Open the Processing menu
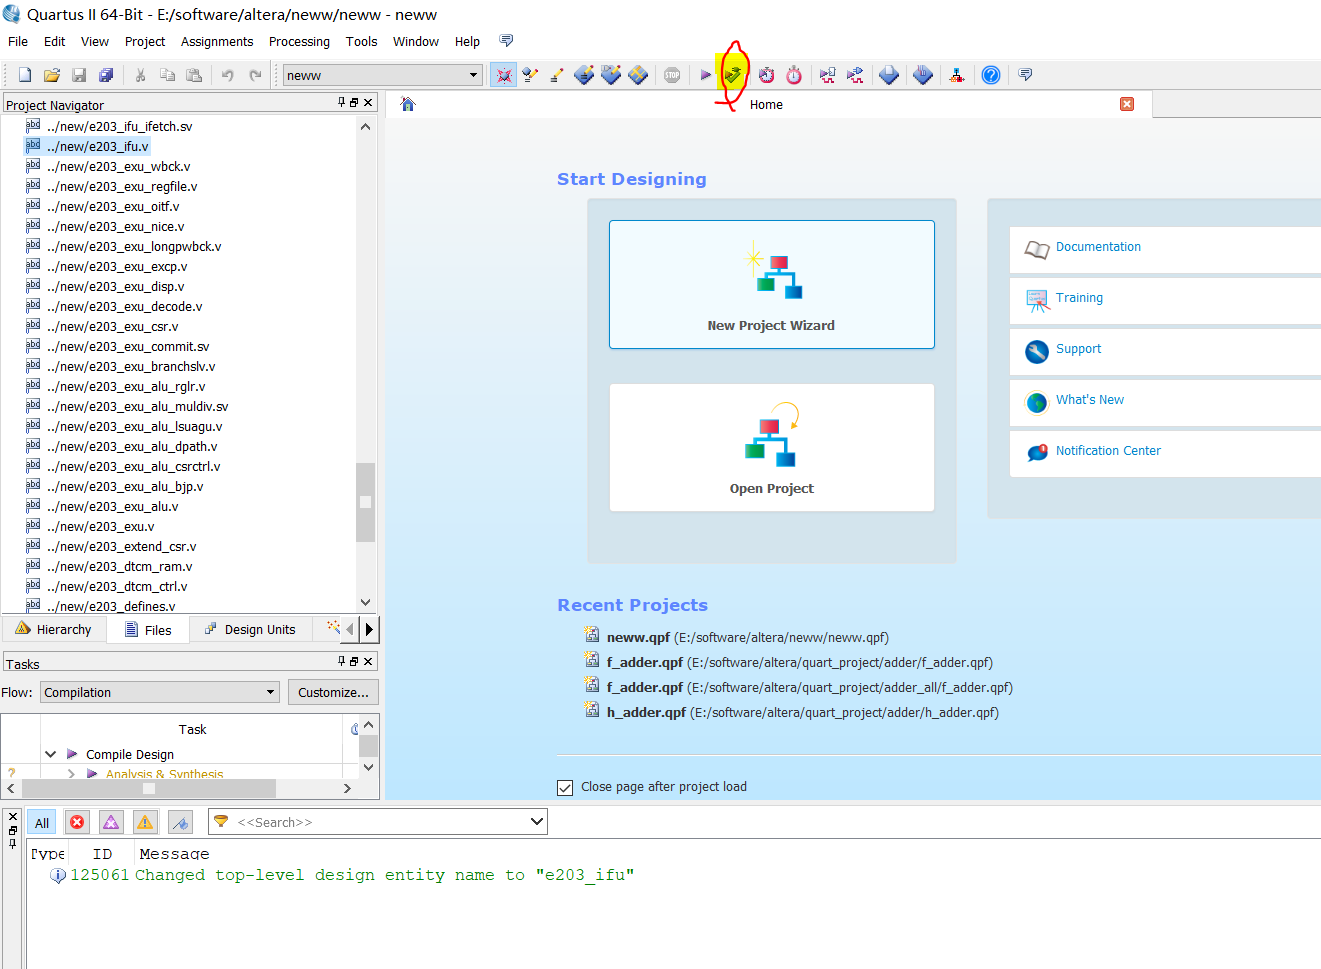Viewport: 1321px width, 969px height. coord(299,42)
